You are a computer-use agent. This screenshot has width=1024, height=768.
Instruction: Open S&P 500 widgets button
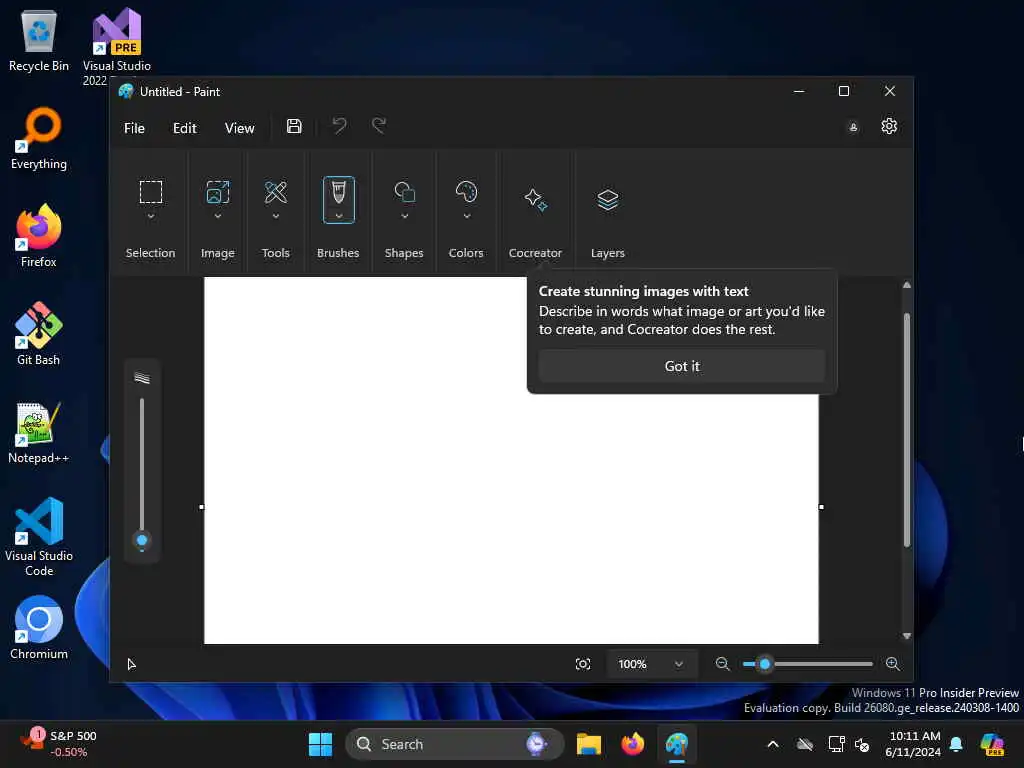click(59, 744)
